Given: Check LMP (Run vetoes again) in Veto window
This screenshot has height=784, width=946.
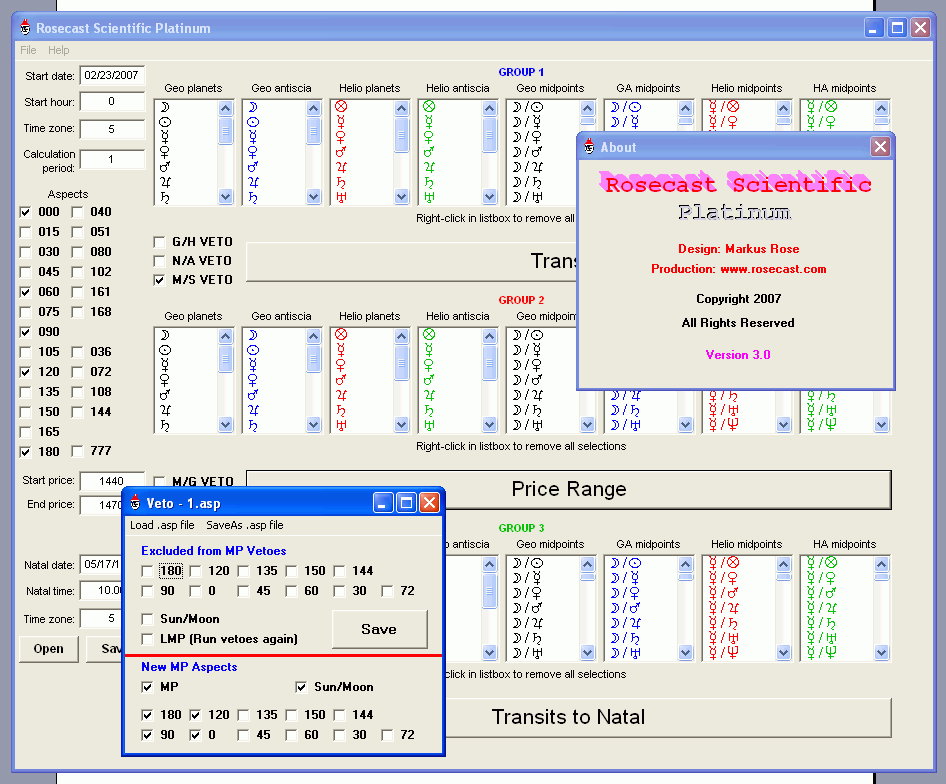Looking at the screenshot, I should (x=147, y=639).
